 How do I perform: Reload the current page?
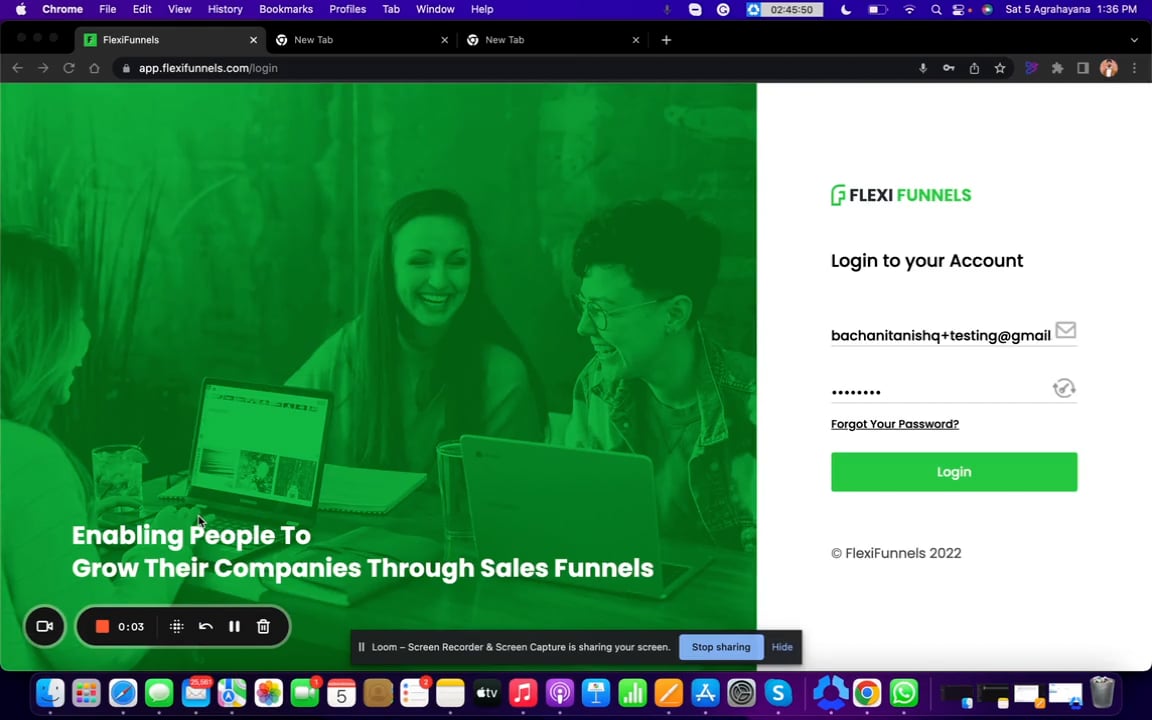68,68
